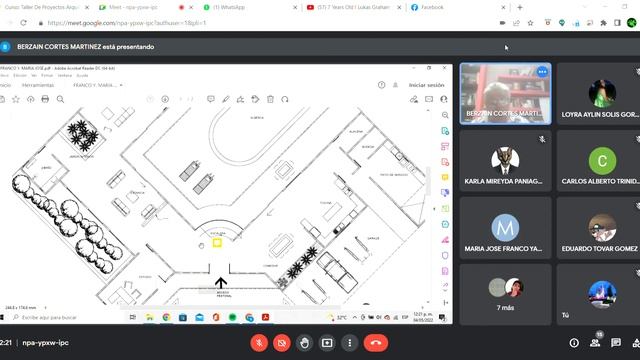
Task: Open the chat with everyone panel
Action: 616,343
